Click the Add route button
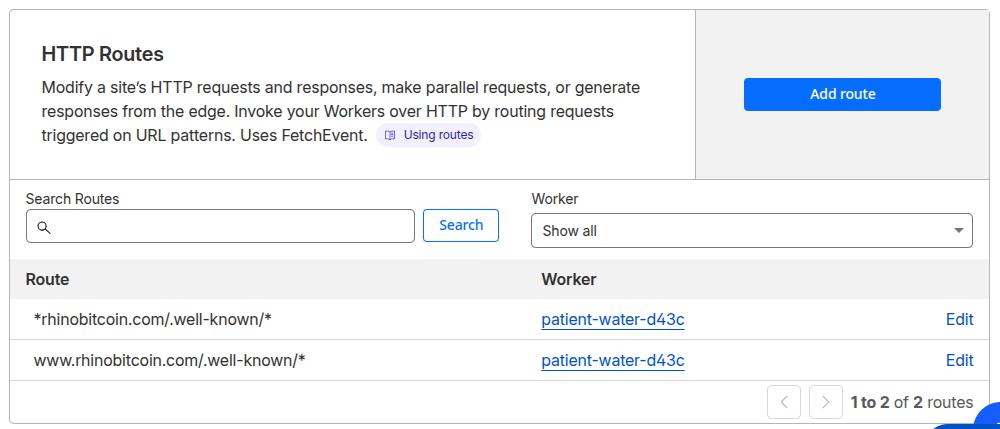1000x429 pixels. pyautogui.click(x=842, y=94)
